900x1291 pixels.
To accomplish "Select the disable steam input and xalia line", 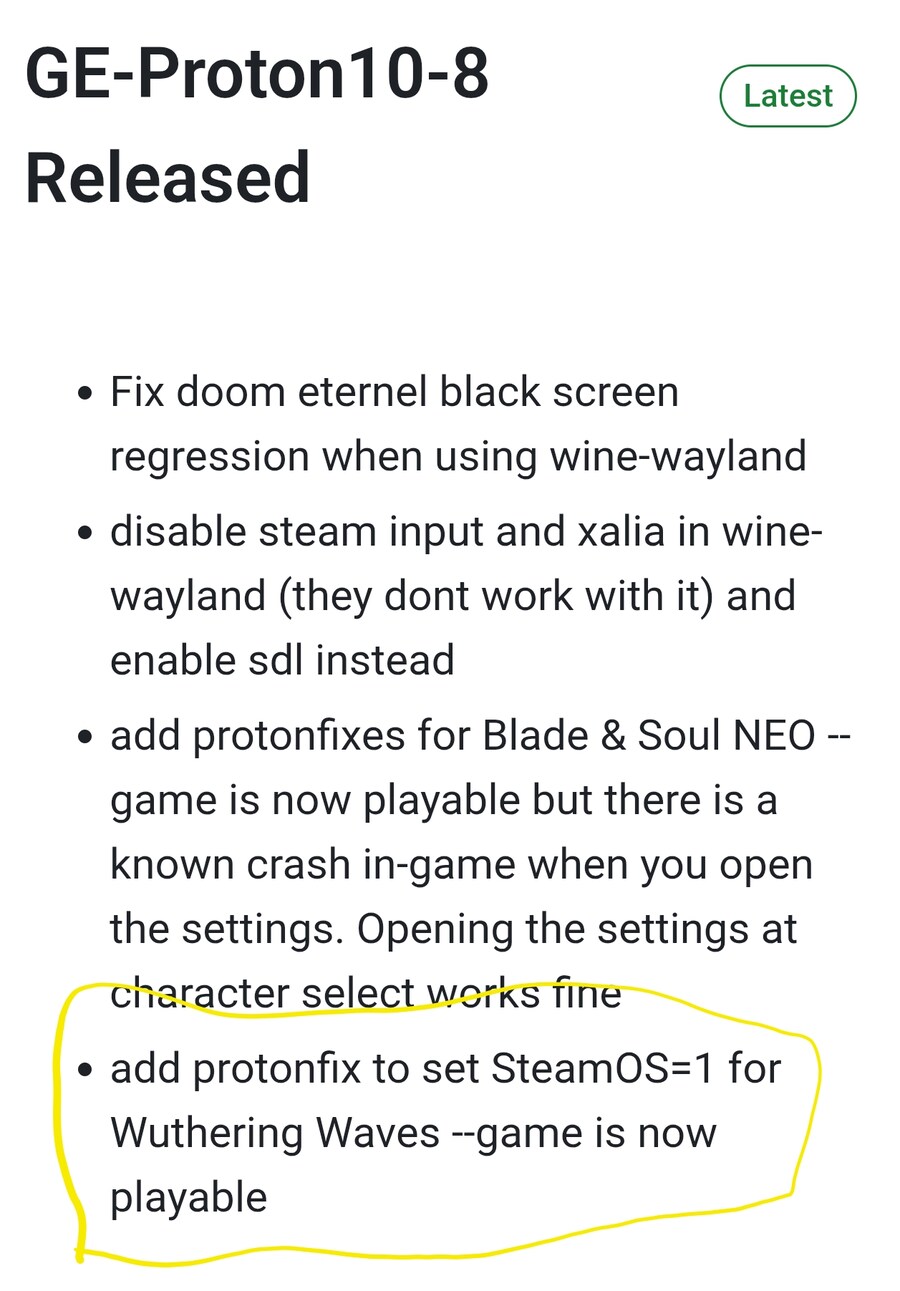I will tap(466, 531).
